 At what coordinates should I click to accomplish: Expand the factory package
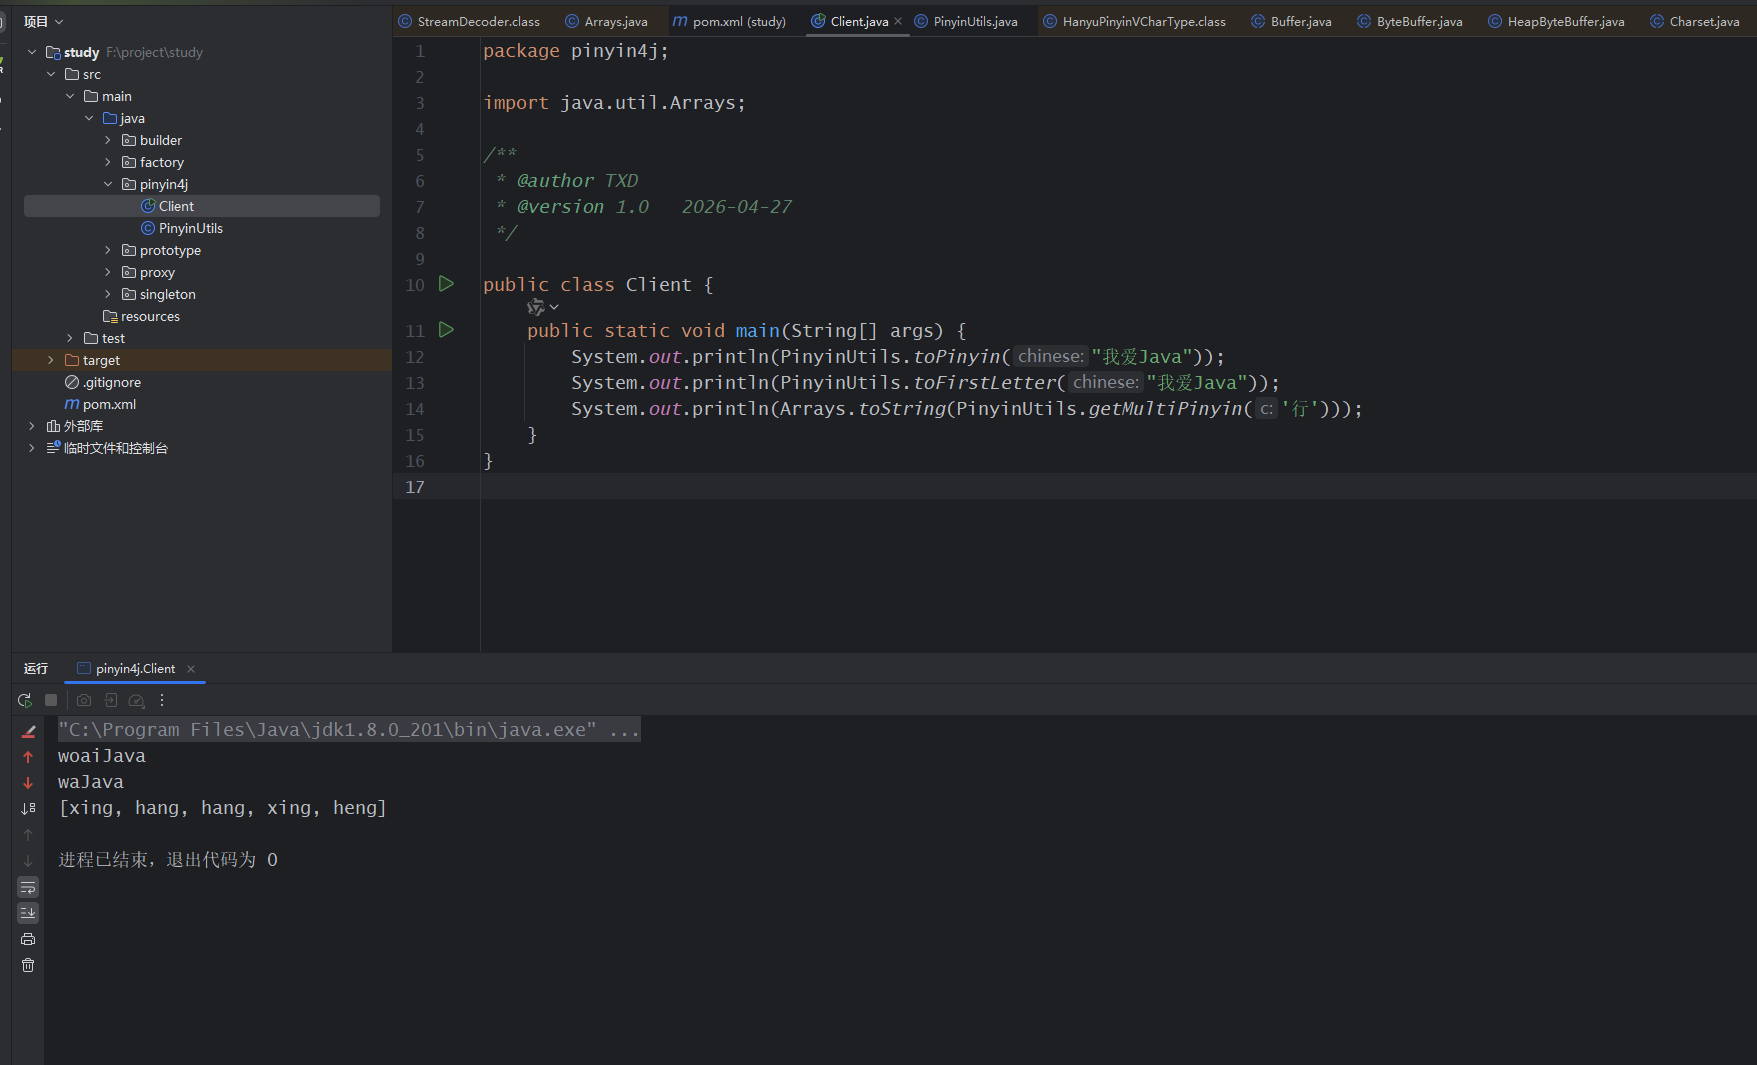(x=108, y=162)
